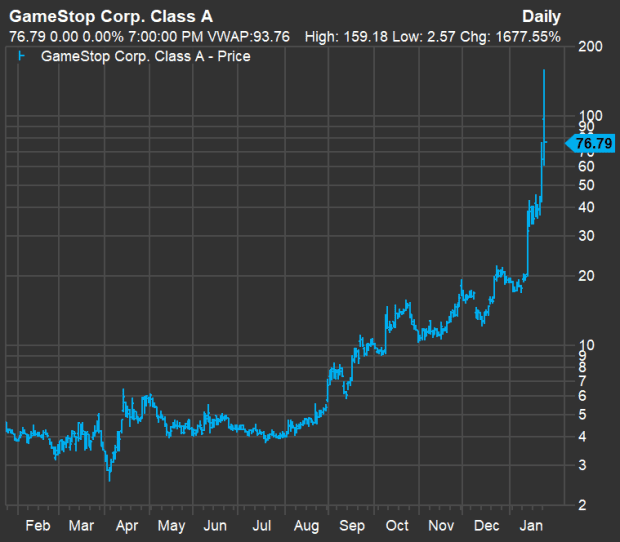Click the High: 159.18 value in header
This screenshot has width=620, height=542.
345,37
